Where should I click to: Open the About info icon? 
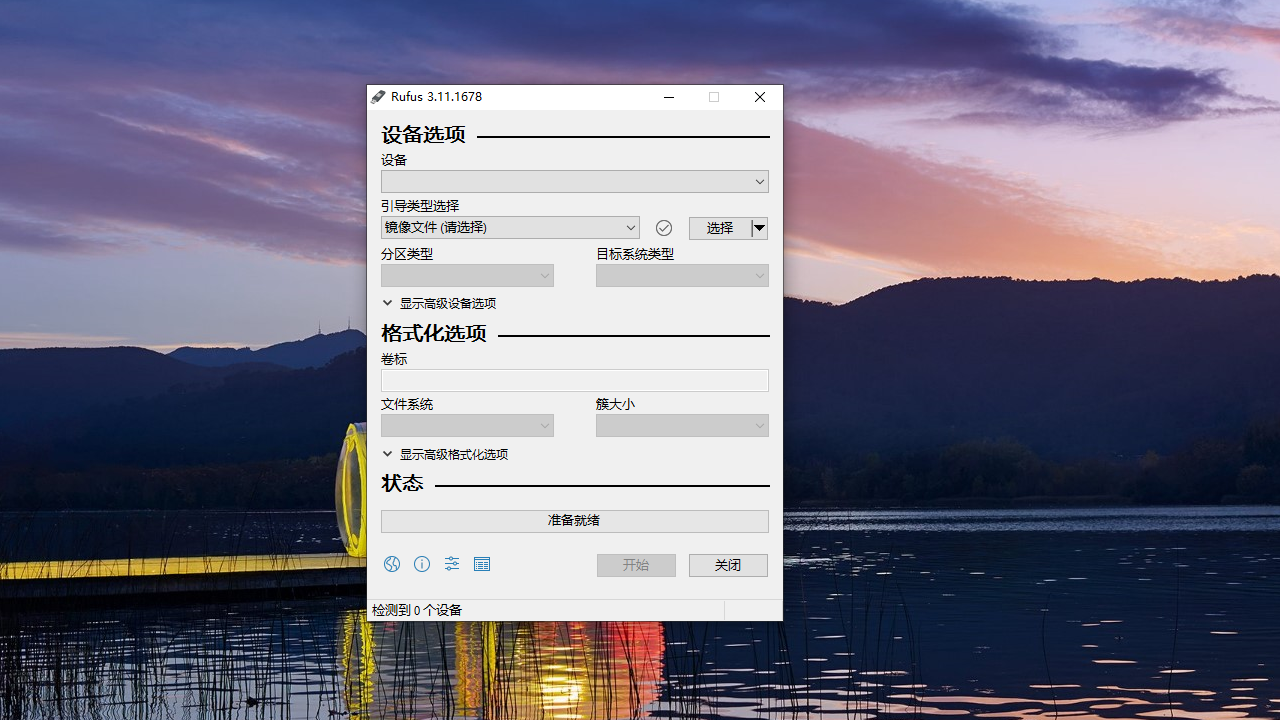(x=422, y=564)
